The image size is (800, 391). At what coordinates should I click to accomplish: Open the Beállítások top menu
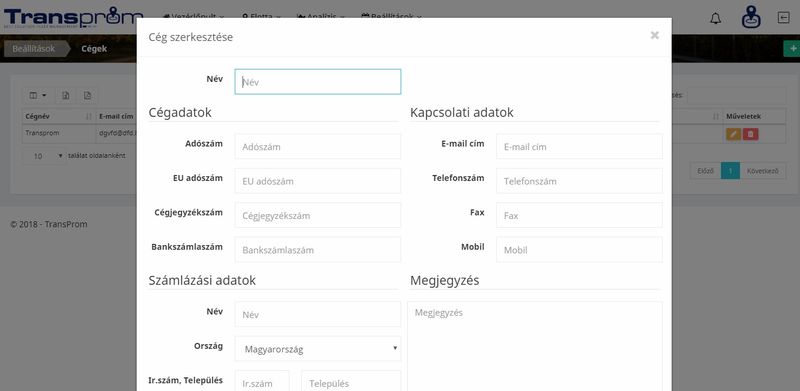(392, 17)
